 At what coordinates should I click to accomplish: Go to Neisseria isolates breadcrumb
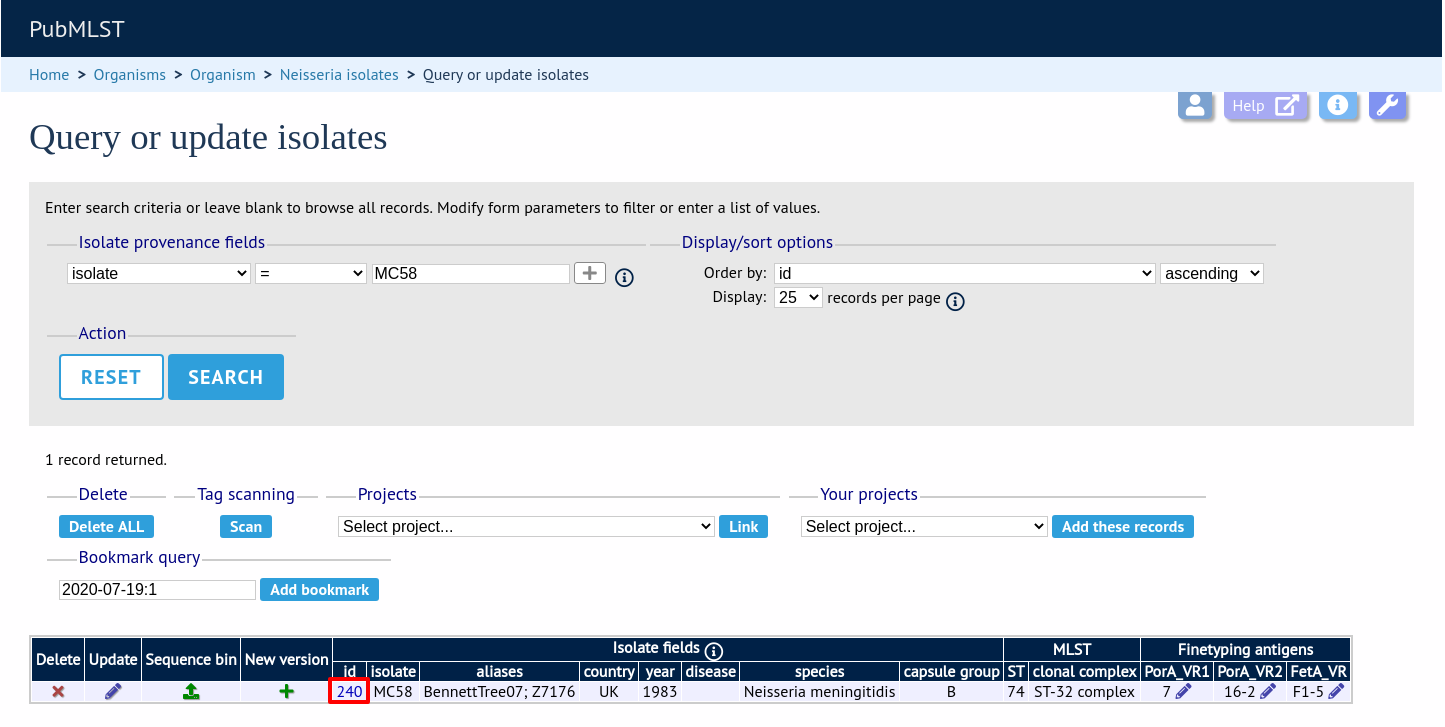coord(339,75)
